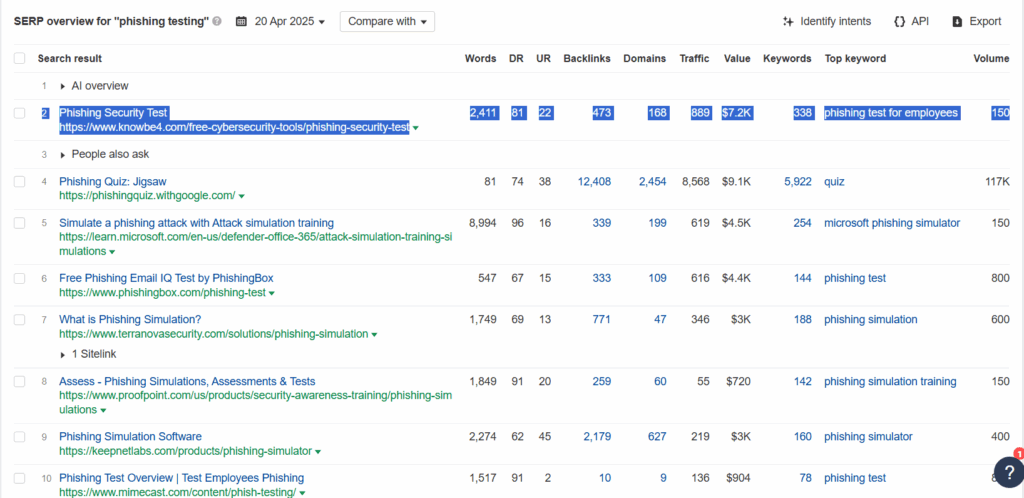
Task: Click keywords value 254 for Microsoft result
Action: (803, 223)
